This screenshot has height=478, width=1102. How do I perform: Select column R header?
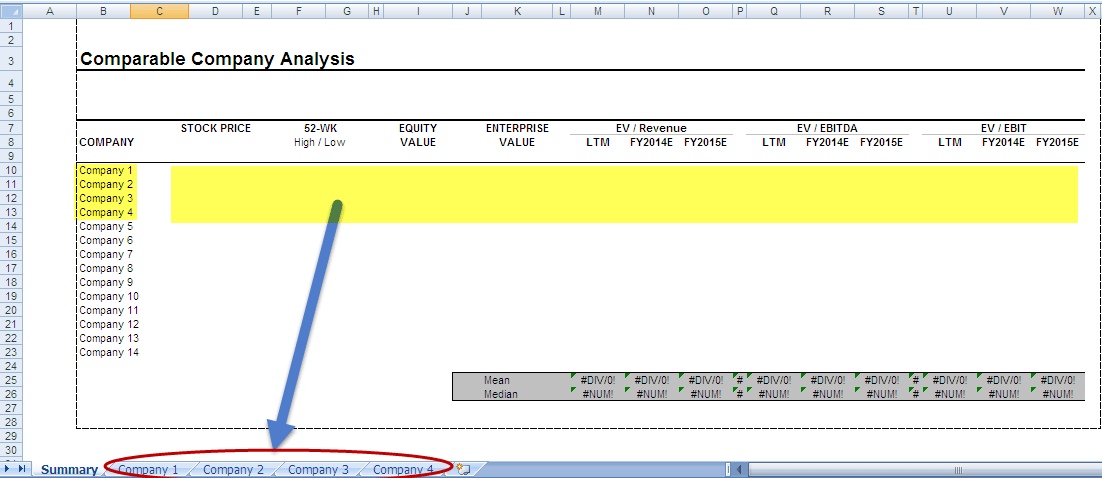coord(827,11)
